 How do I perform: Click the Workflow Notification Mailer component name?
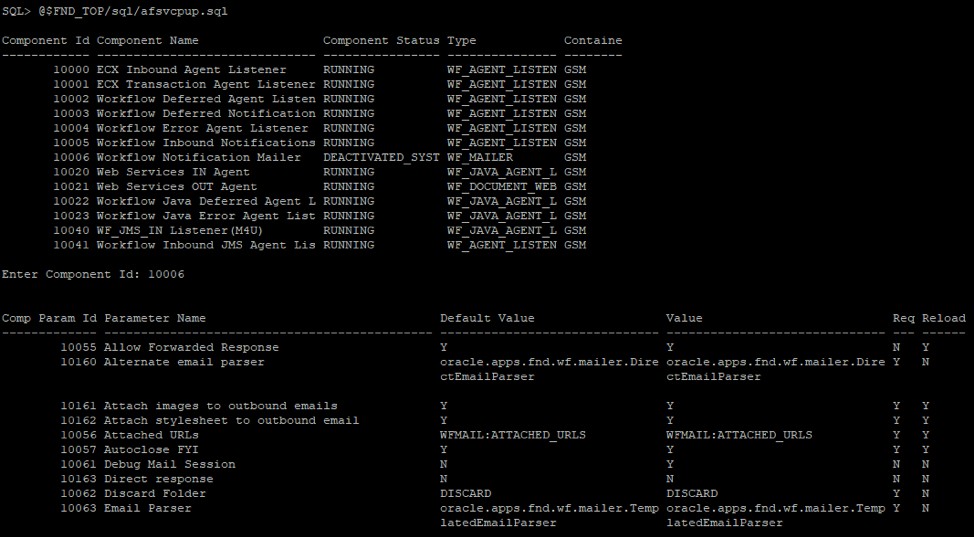(x=199, y=157)
